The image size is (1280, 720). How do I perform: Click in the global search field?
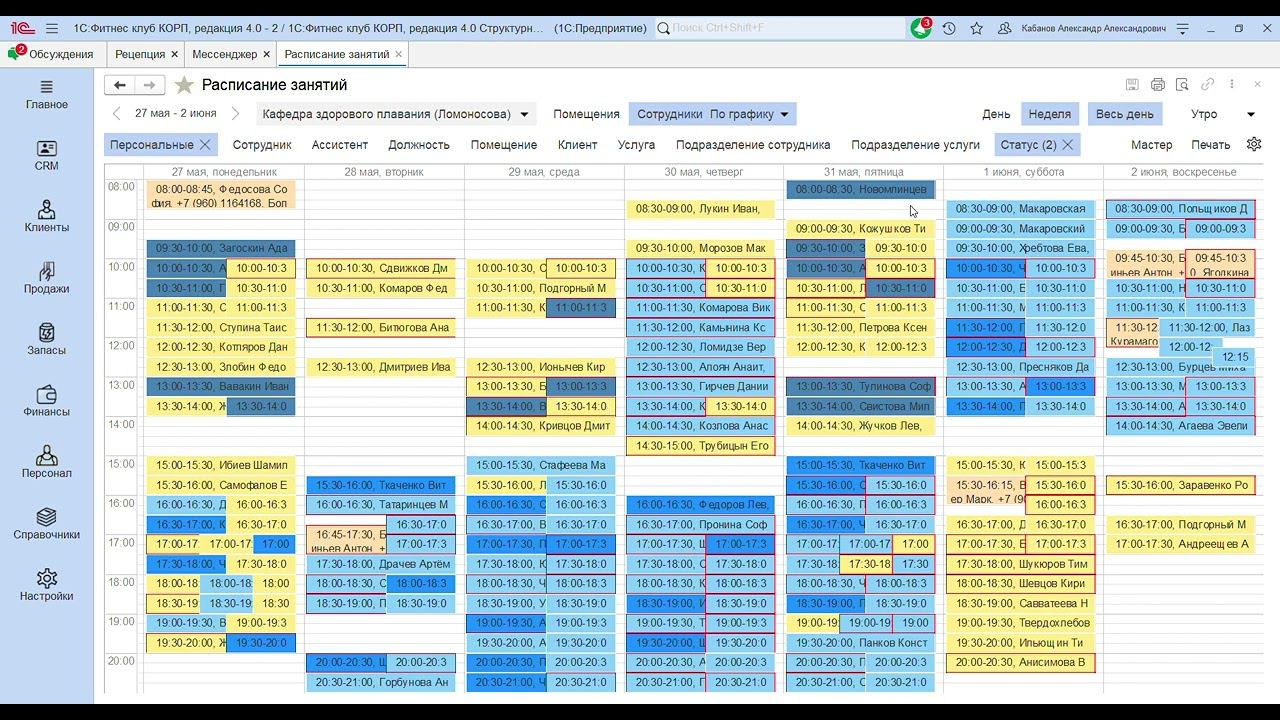(x=779, y=29)
